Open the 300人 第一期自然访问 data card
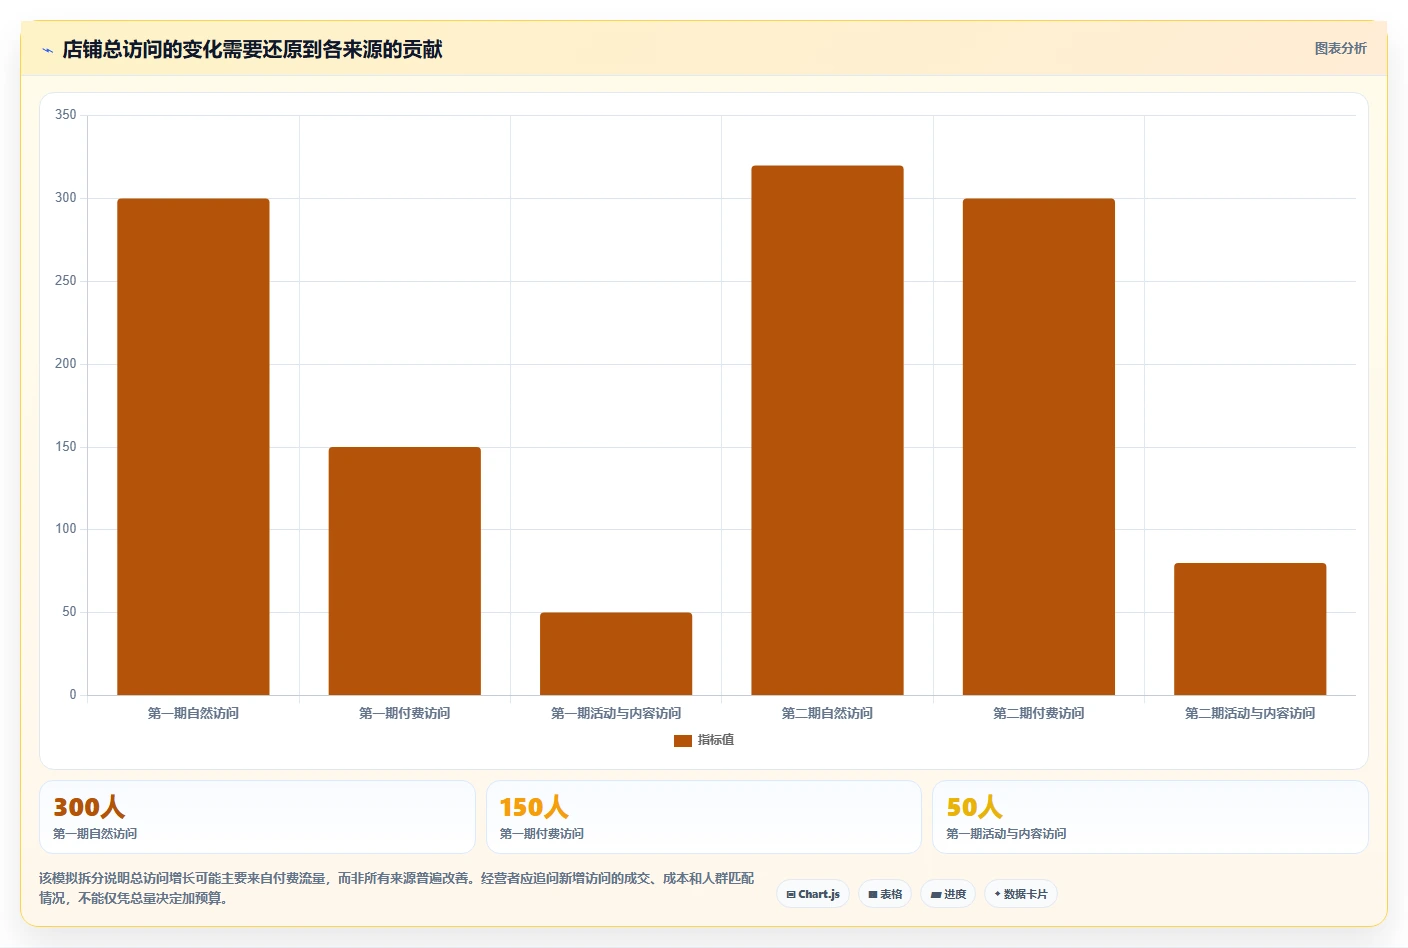Image resolution: width=1408 pixels, height=948 pixels. tap(257, 817)
